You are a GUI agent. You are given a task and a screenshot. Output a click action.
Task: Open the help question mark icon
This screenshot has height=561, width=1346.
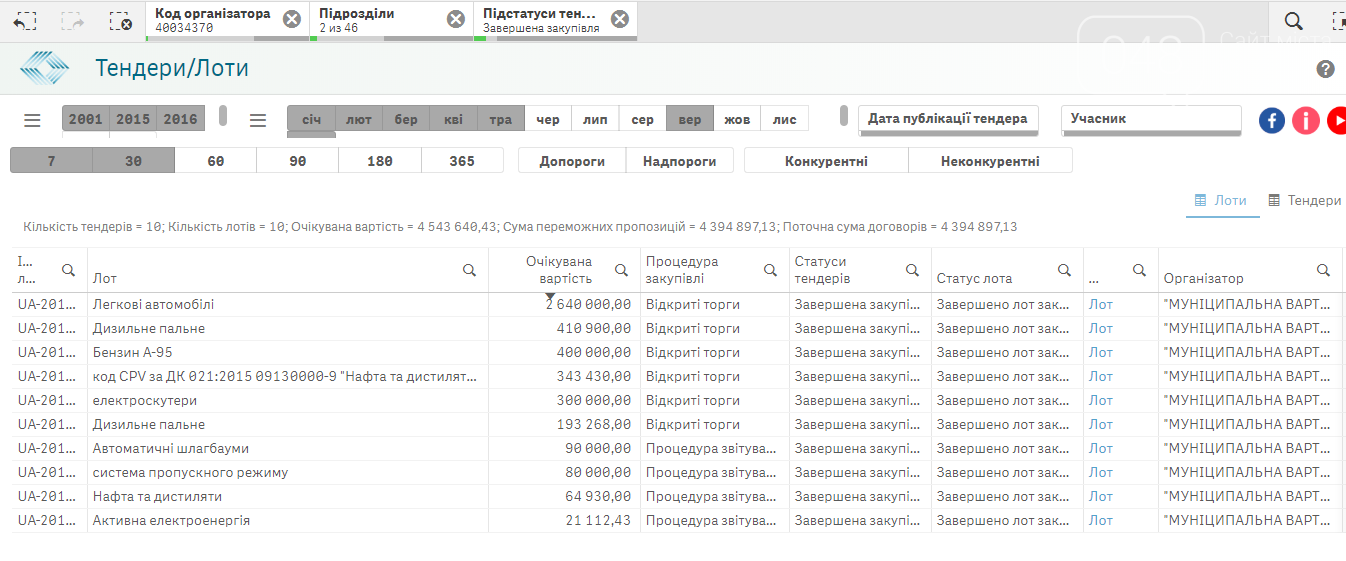click(1326, 69)
